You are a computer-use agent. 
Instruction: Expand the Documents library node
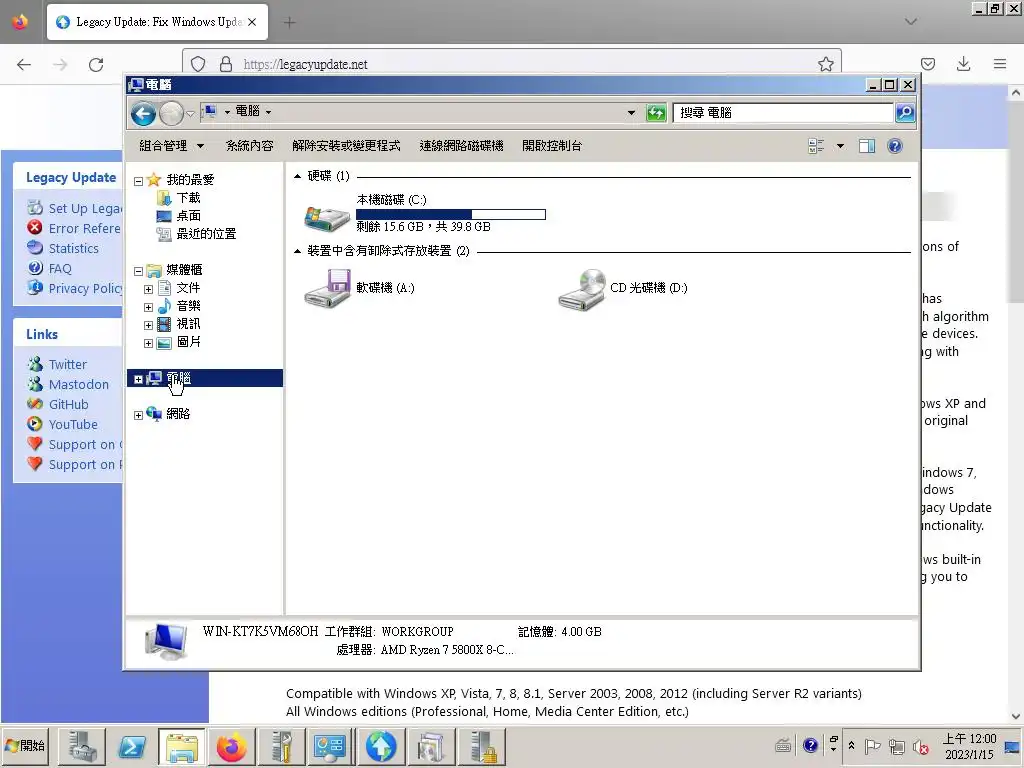coord(148,289)
